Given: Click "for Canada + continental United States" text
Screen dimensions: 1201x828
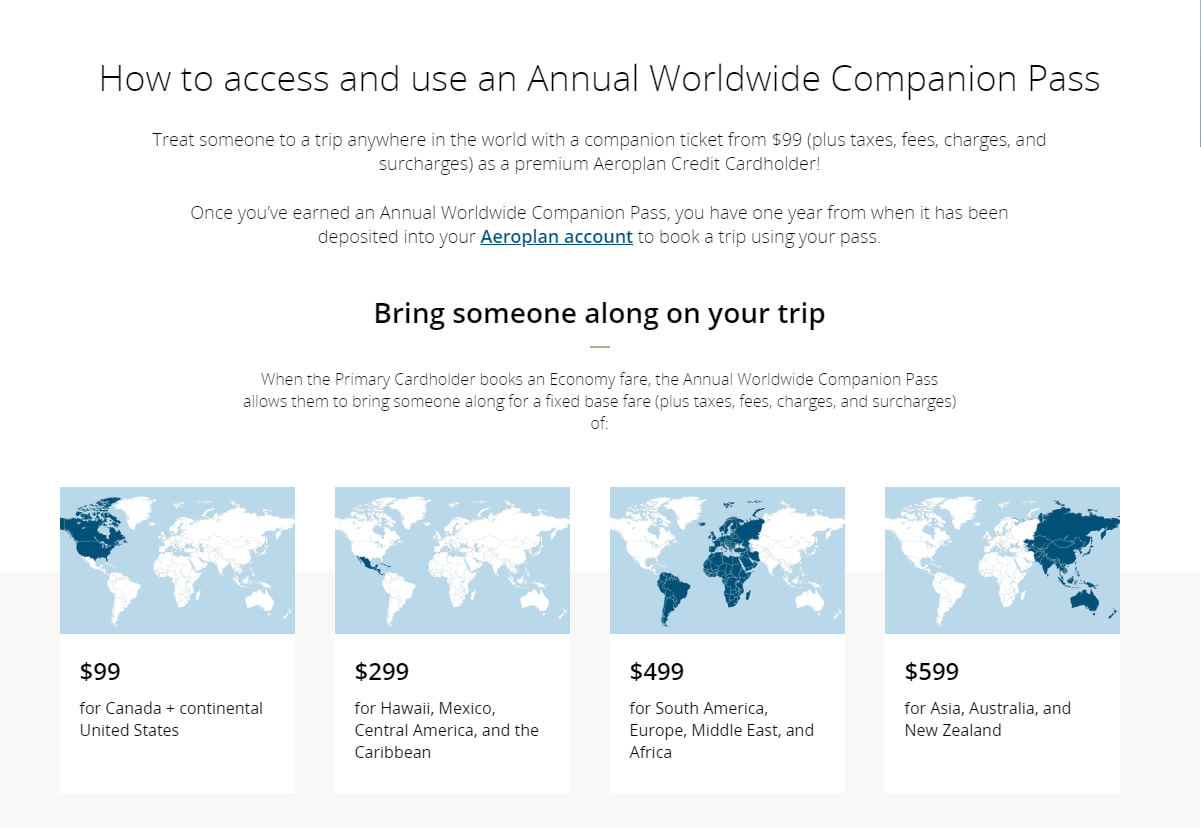Looking at the screenshot, I should coord(171,719).
